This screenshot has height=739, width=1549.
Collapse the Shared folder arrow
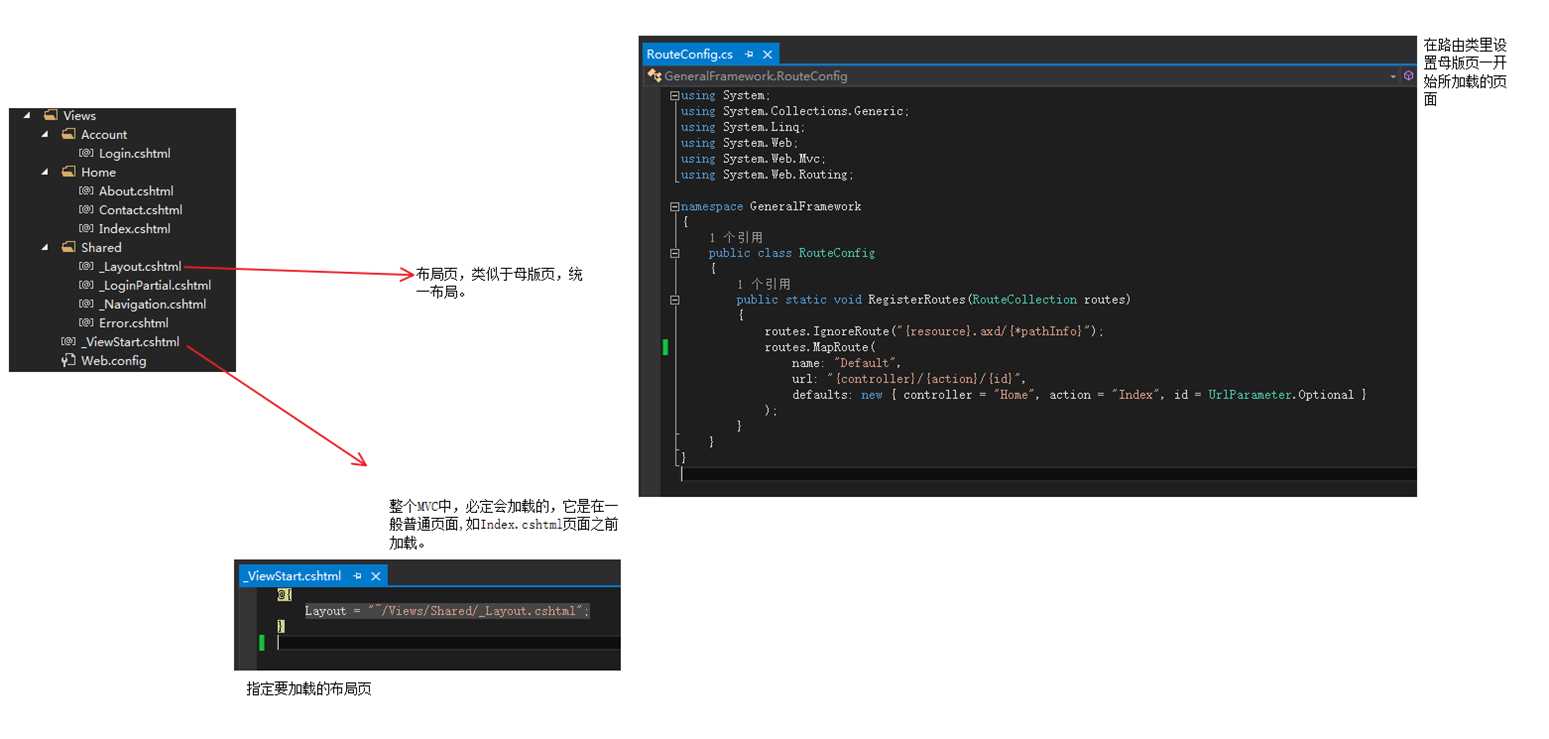point(45,247)
